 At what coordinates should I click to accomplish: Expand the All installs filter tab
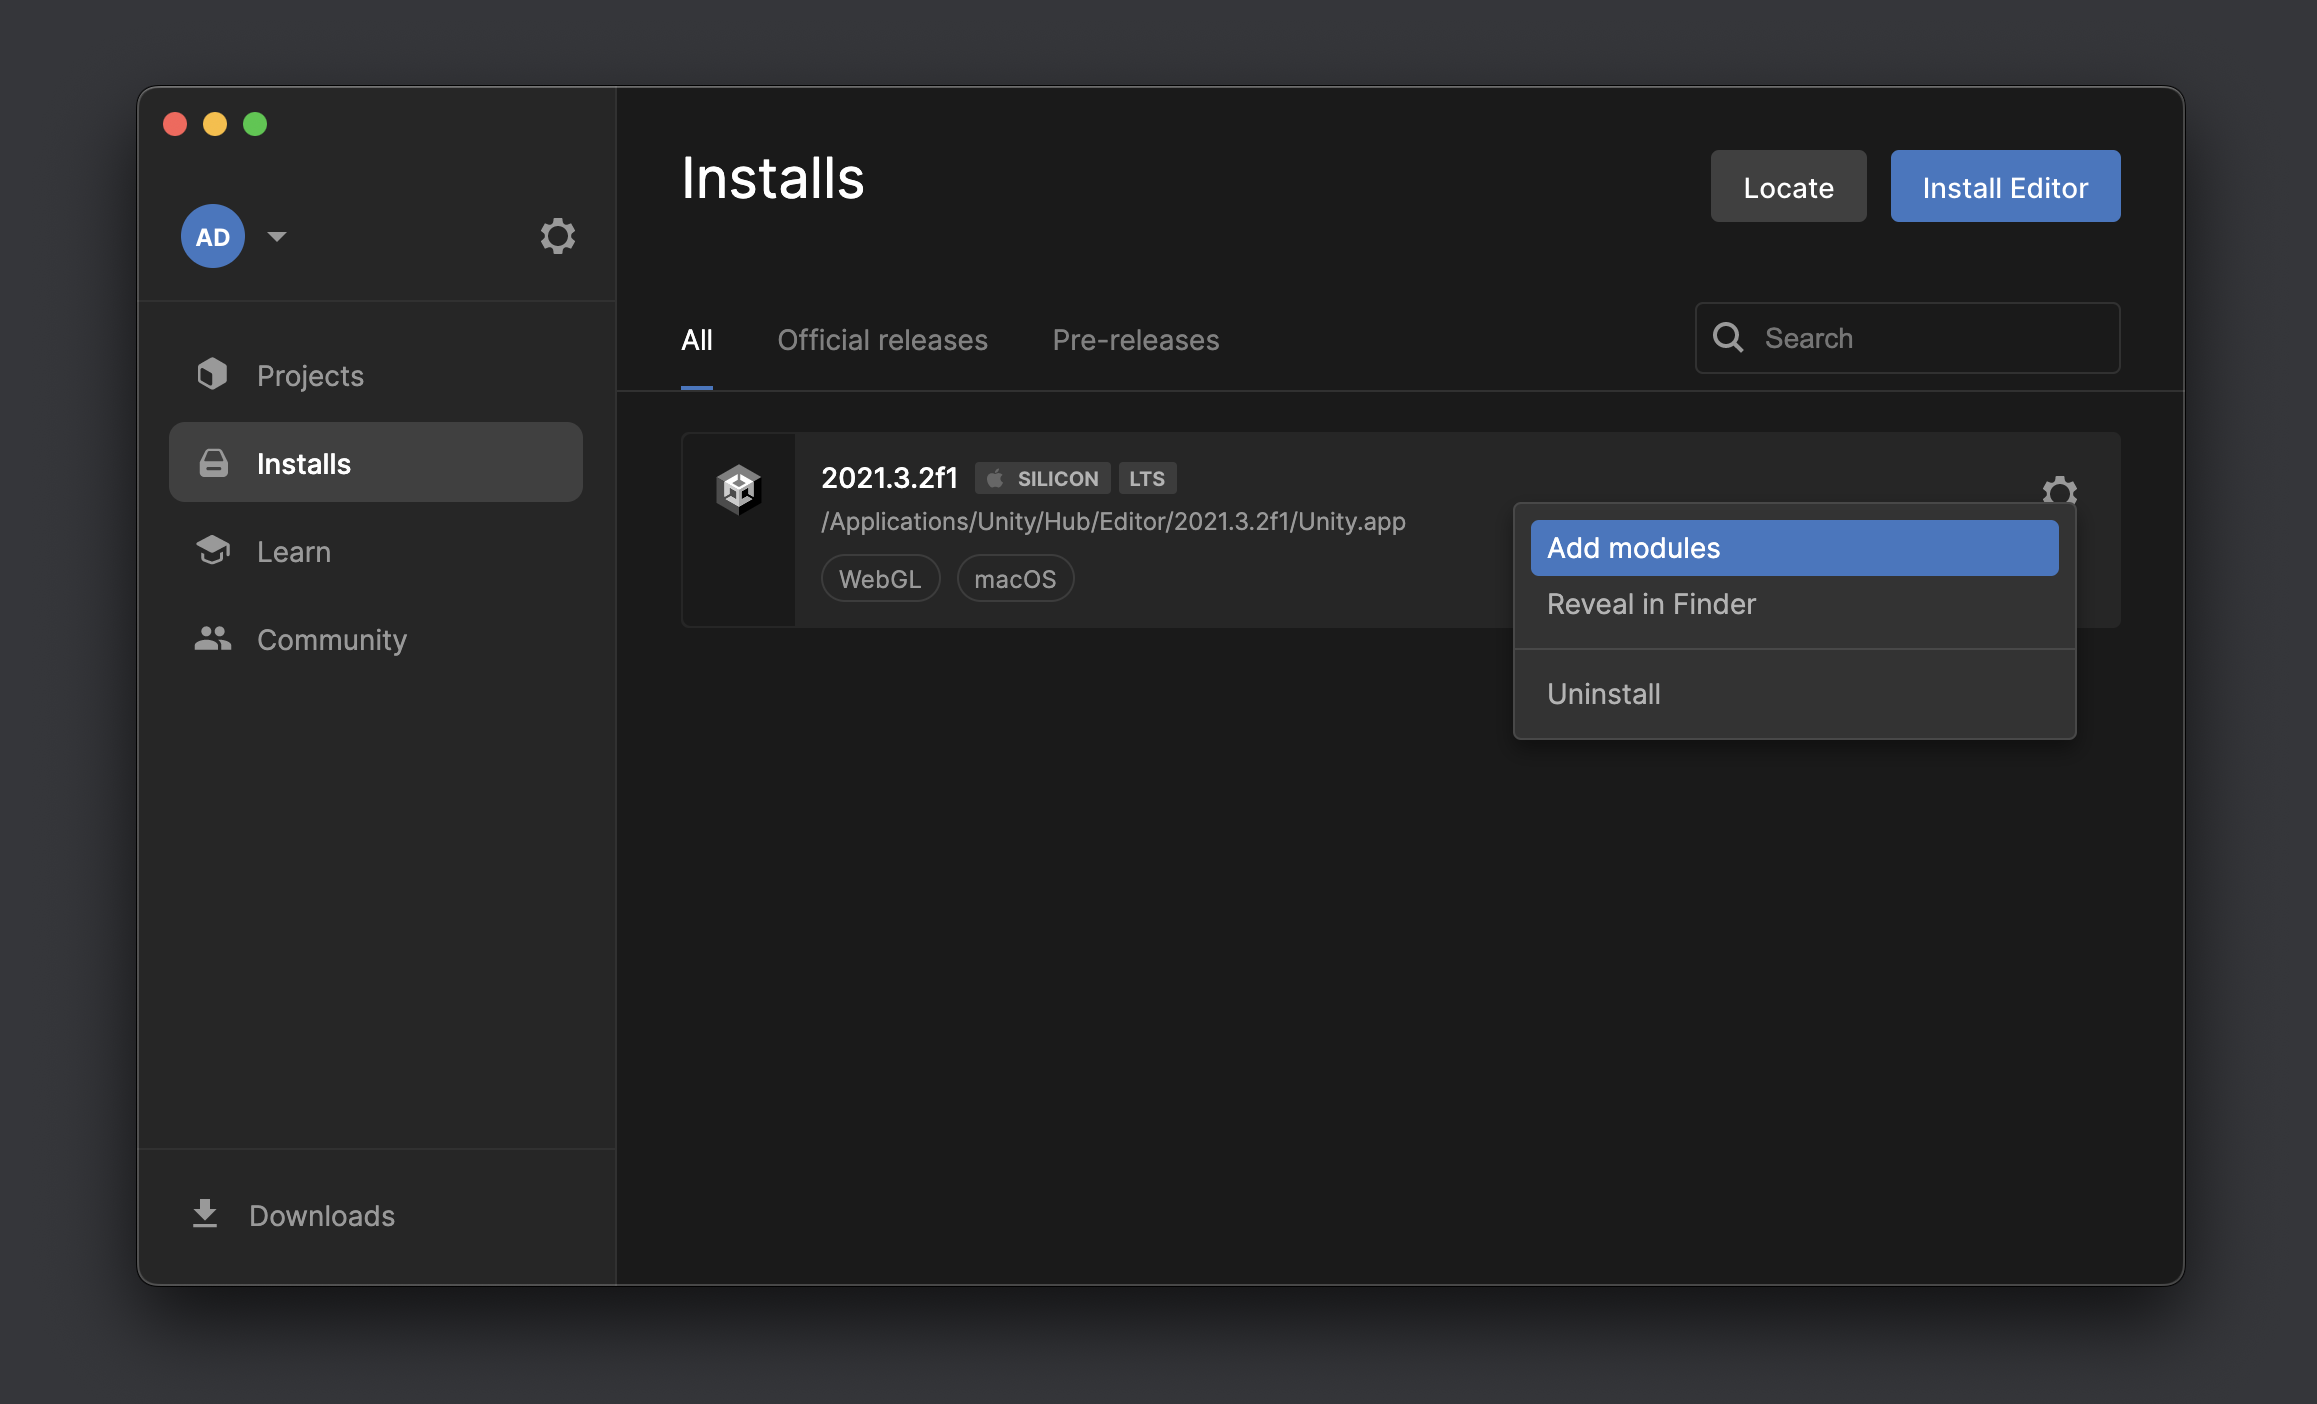point(697,338)
